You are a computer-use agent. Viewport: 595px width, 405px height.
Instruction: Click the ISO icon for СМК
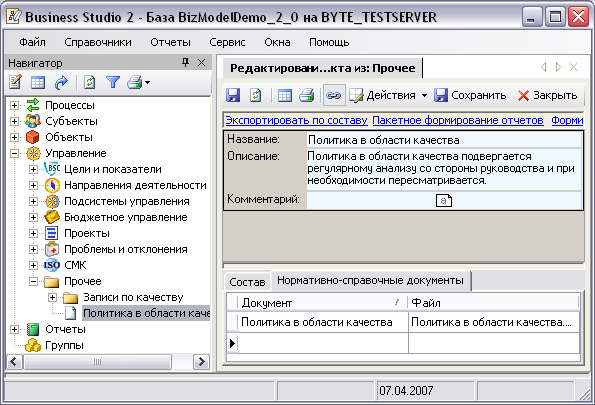52,265
